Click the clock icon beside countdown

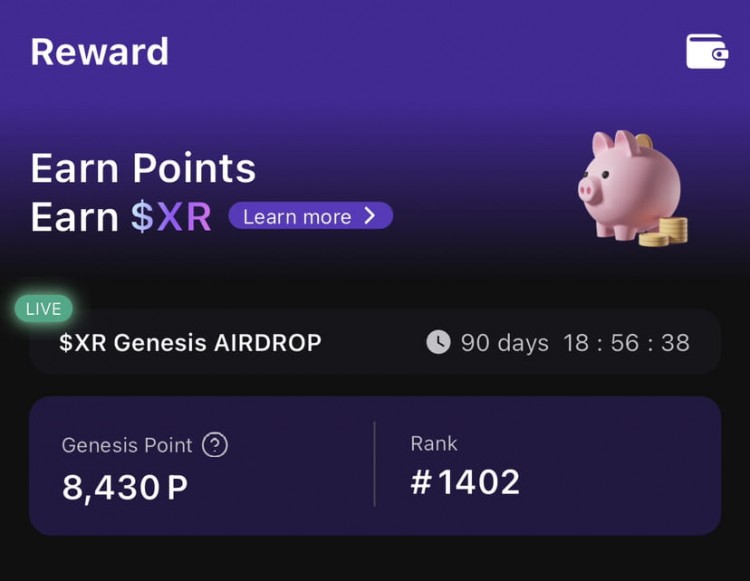point(438,343)
